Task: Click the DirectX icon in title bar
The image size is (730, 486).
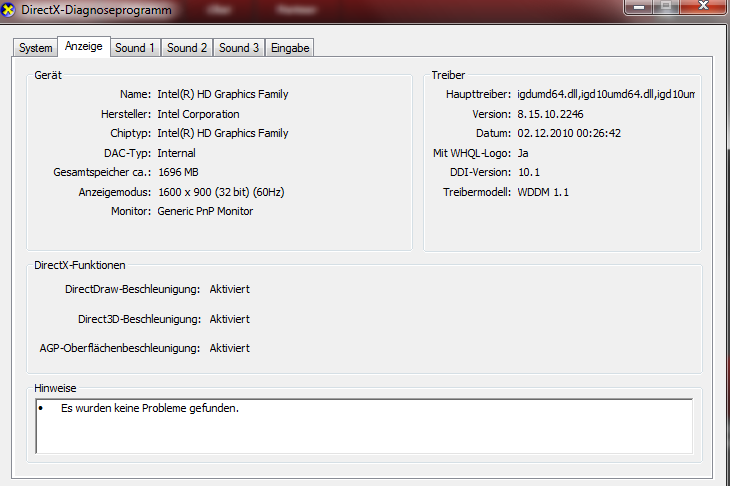Action: pos(7,9)
